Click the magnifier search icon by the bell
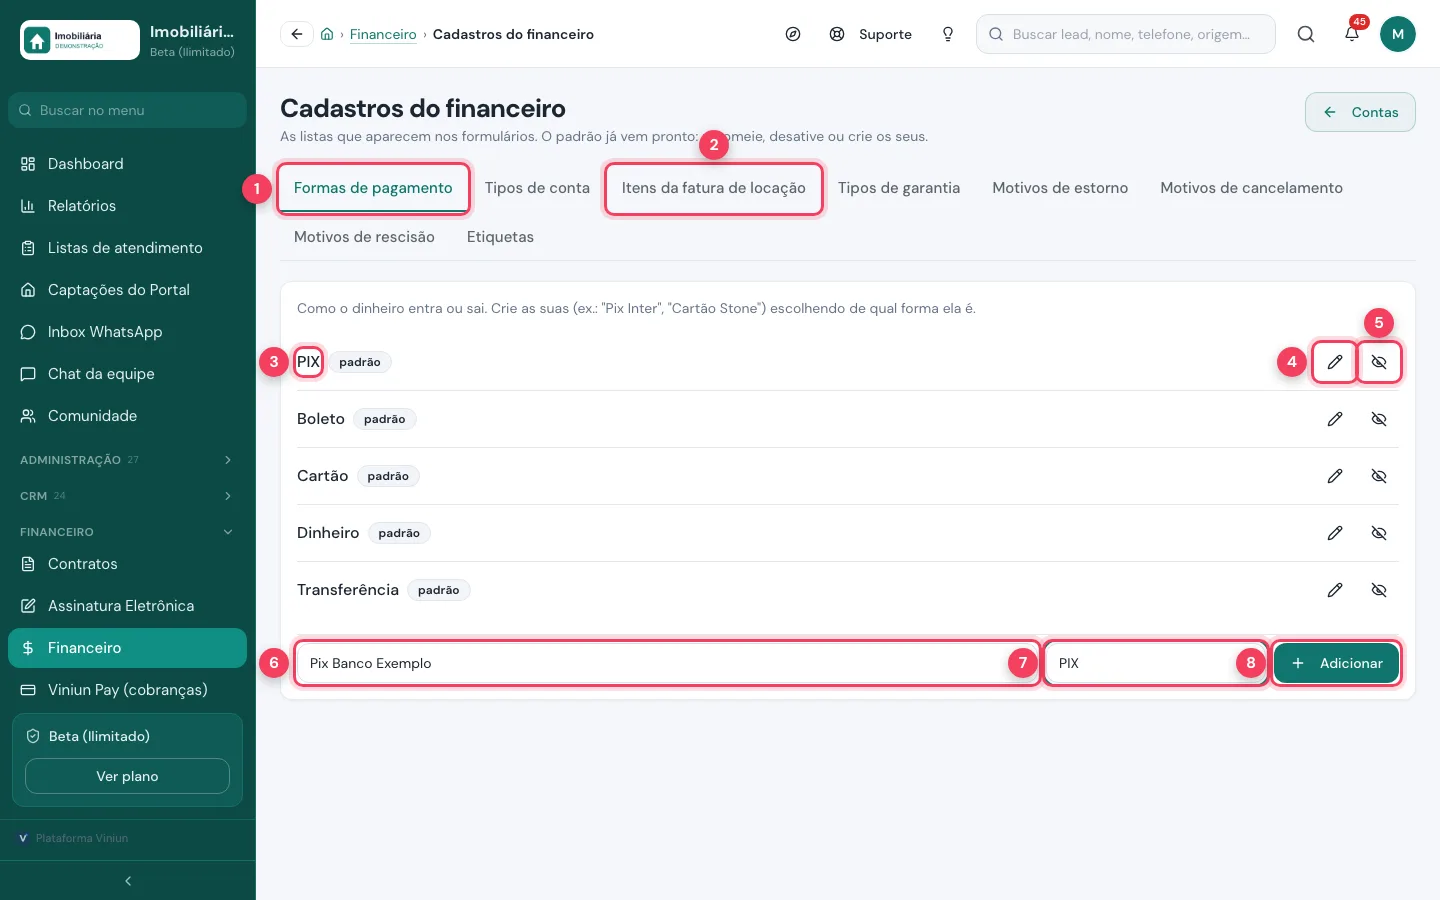The image size is (1440, 900). click(1306, 34)
